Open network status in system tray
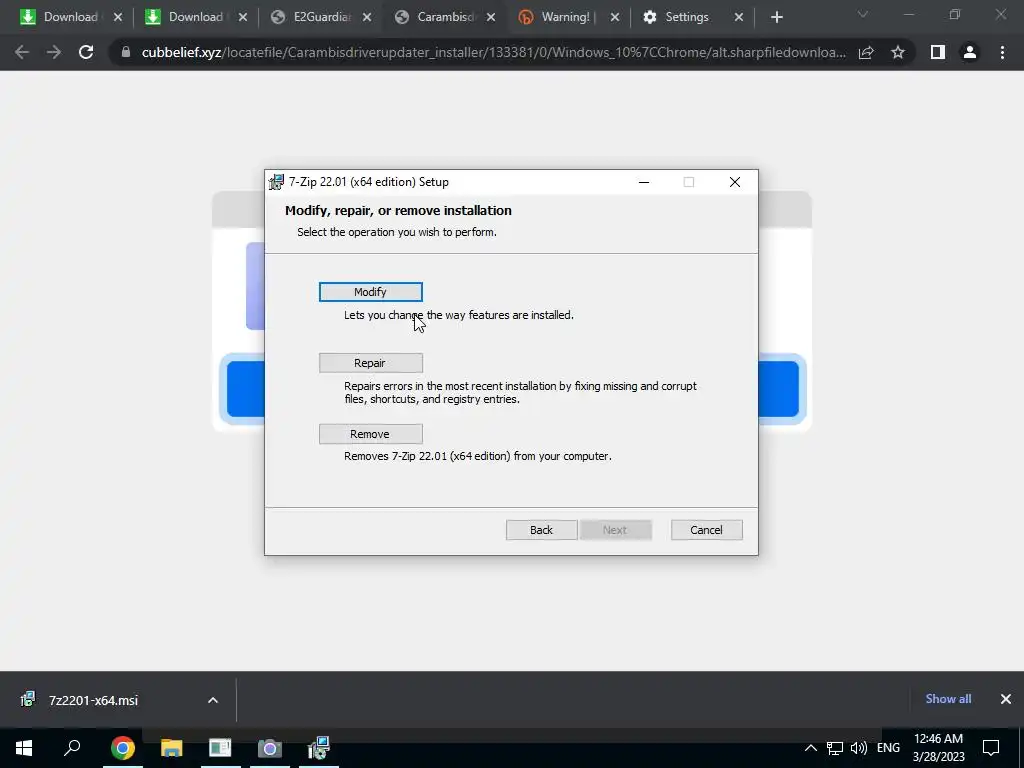The width and height of the screenshot is (1024, 768). (835, 748)
